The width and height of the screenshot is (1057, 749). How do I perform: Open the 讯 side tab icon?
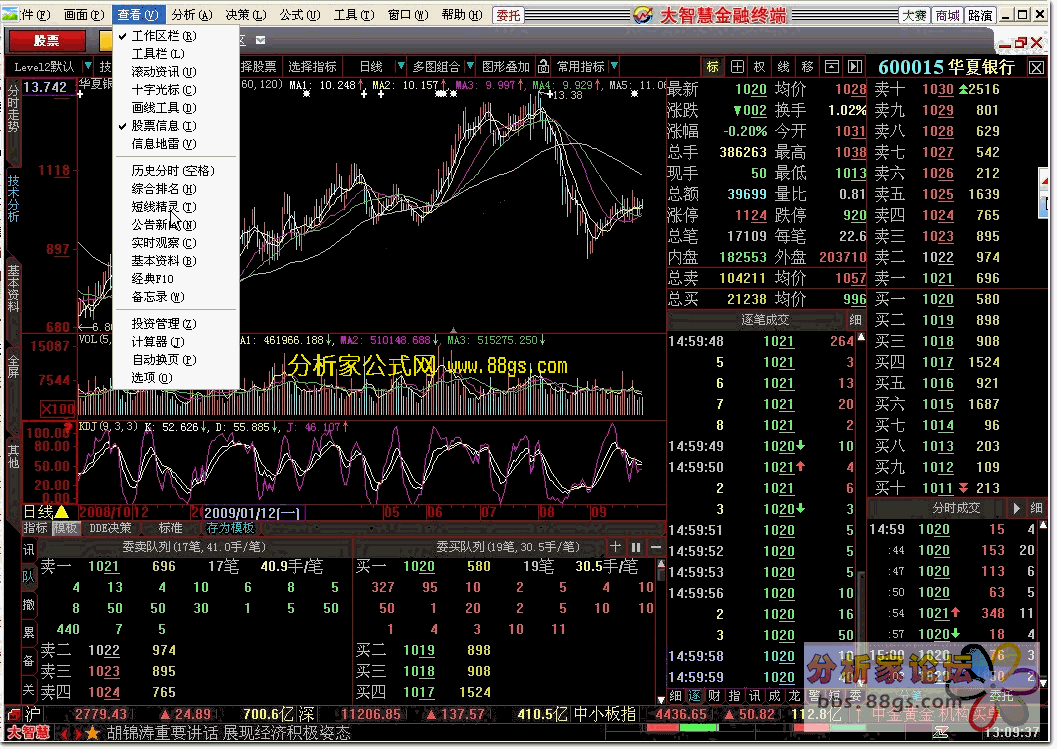[28, 549]
